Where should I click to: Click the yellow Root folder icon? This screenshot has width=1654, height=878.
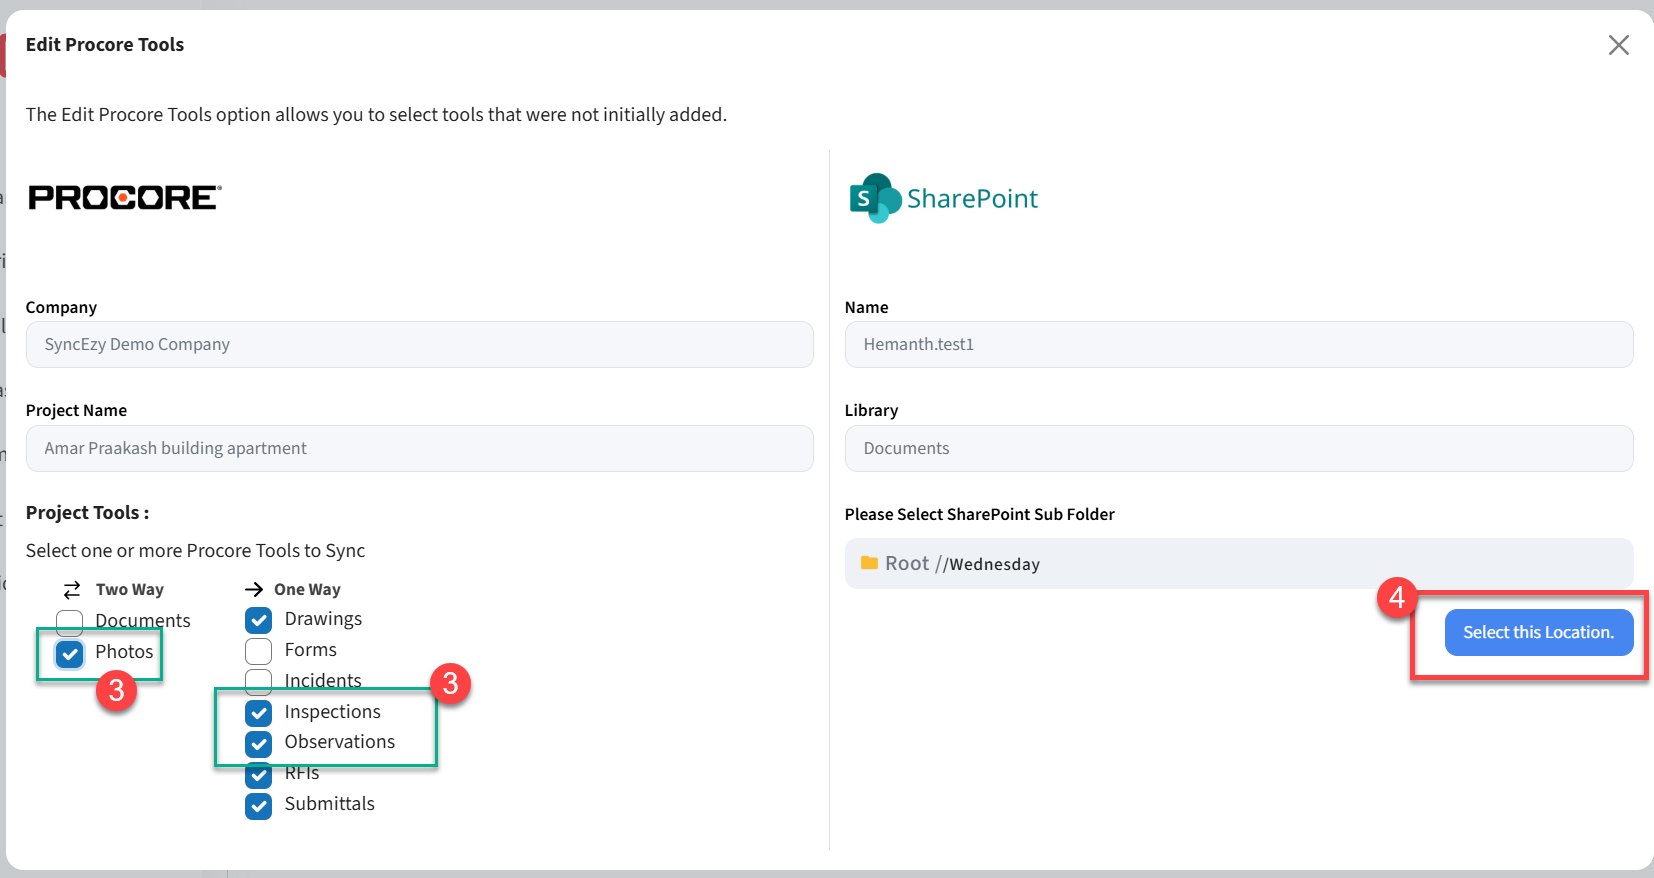[x=869, y=563]
